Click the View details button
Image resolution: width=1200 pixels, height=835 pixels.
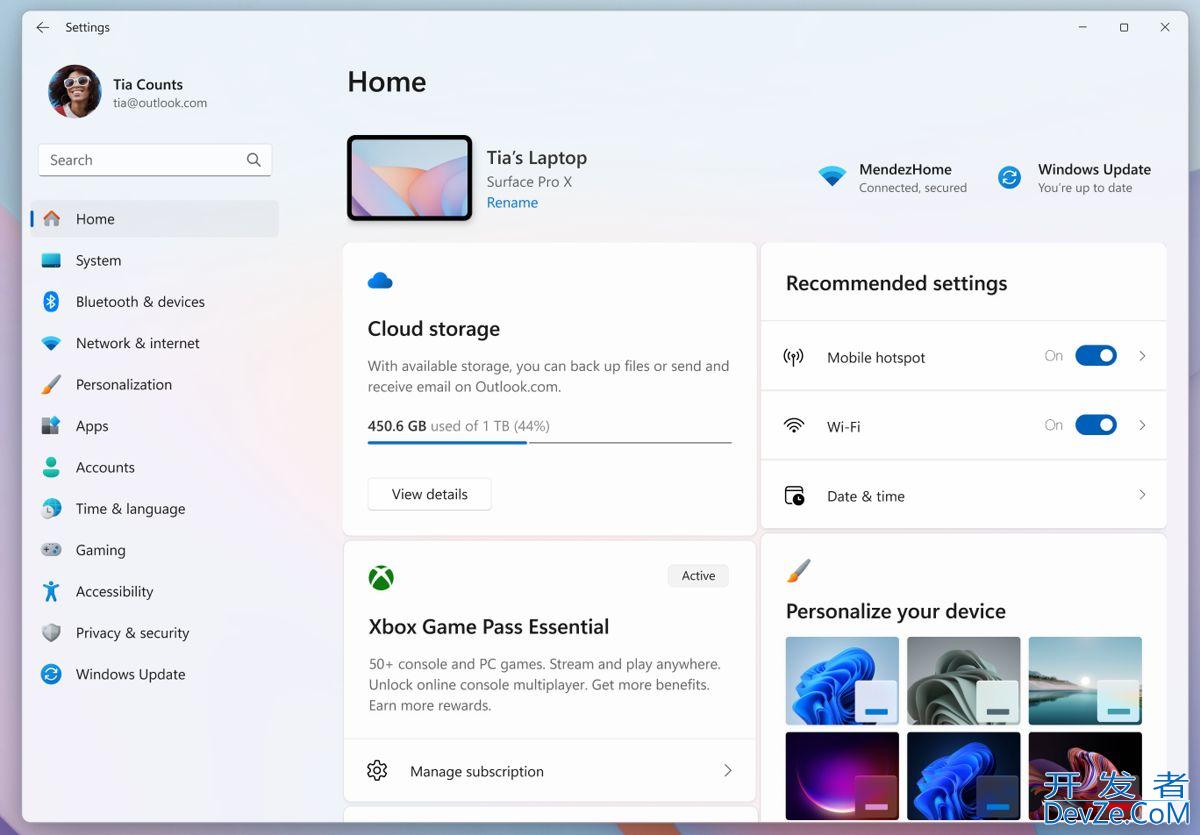429,494
